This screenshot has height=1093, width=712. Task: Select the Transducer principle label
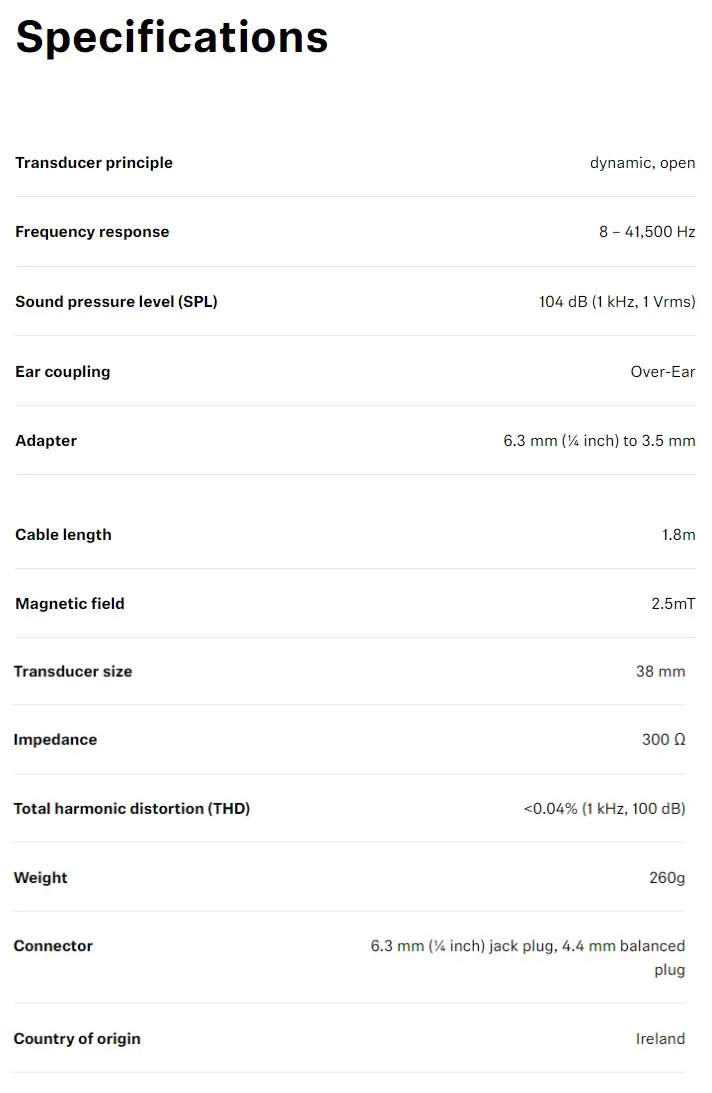(x=94, y=163)
